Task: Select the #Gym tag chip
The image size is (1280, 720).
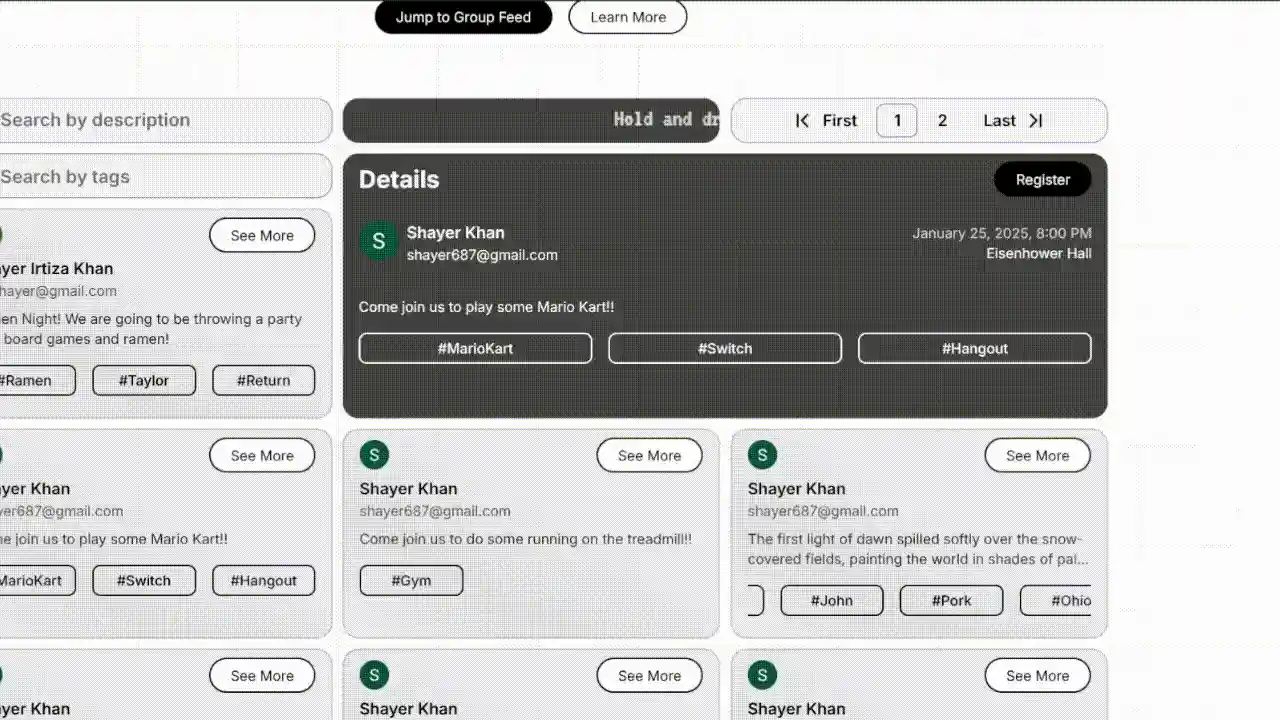Action: [x=411, y=580]
